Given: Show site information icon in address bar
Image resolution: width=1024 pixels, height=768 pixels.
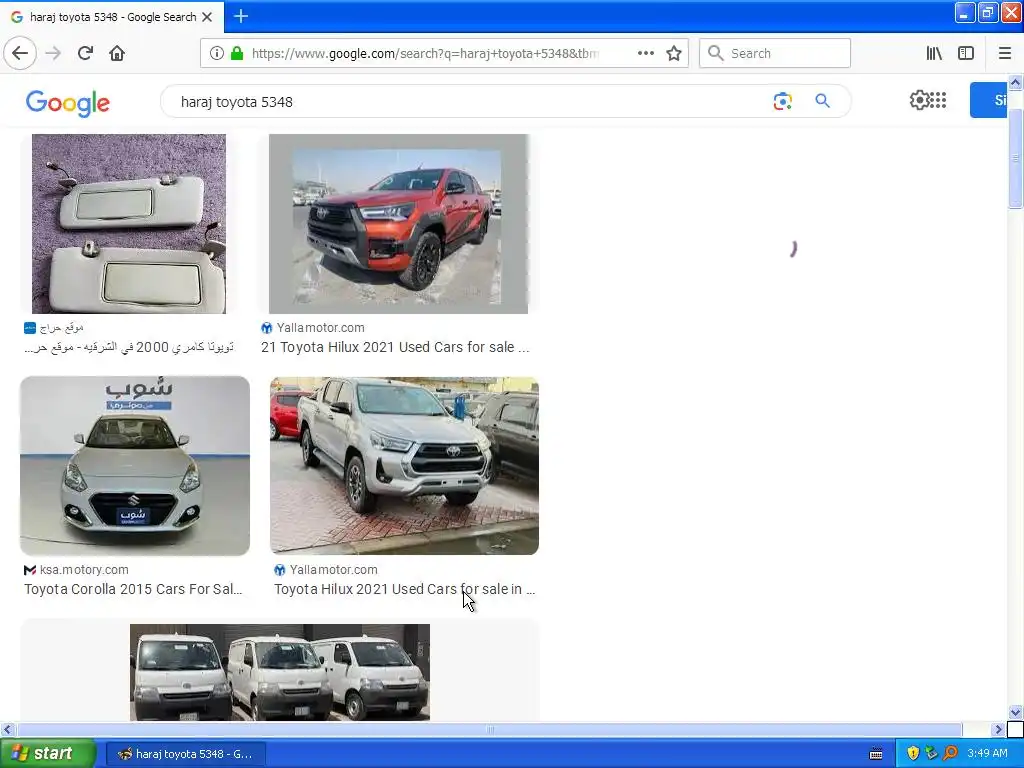Looking at the screenshot, I should pos(216,54).
